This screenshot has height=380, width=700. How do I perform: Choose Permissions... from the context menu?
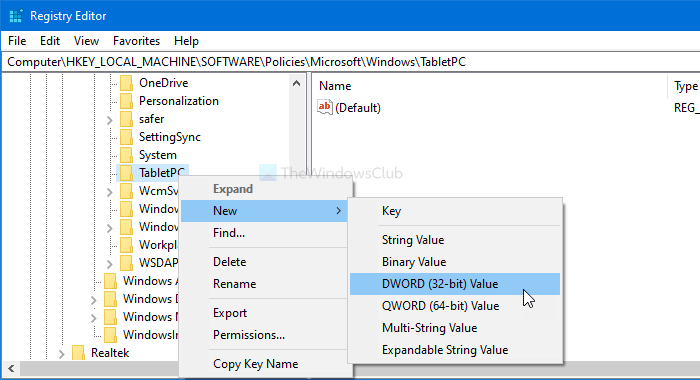(x=264, y=334)
